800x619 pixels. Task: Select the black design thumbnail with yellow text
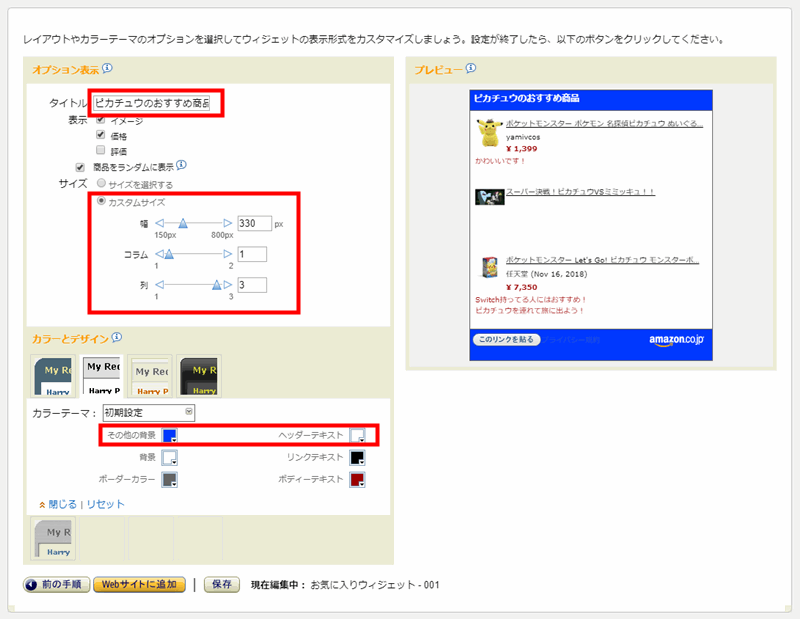pos(199,376)
